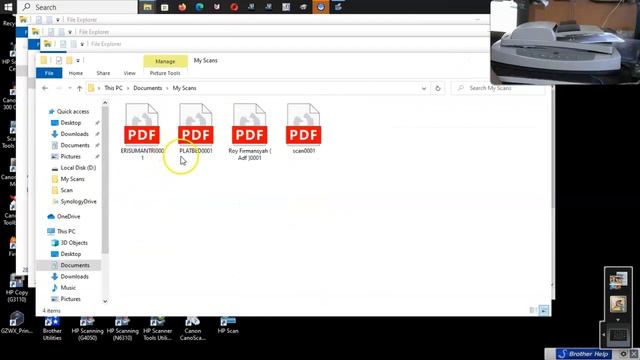Click File Explorer icon on taskbar
The image size is (640, 360).
pos(147,7)
